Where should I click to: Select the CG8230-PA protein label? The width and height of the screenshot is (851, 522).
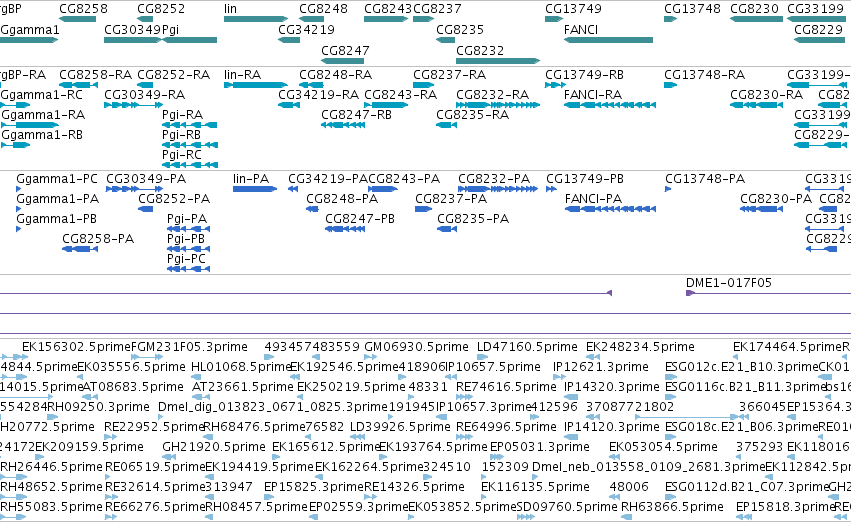coord(776,199)
